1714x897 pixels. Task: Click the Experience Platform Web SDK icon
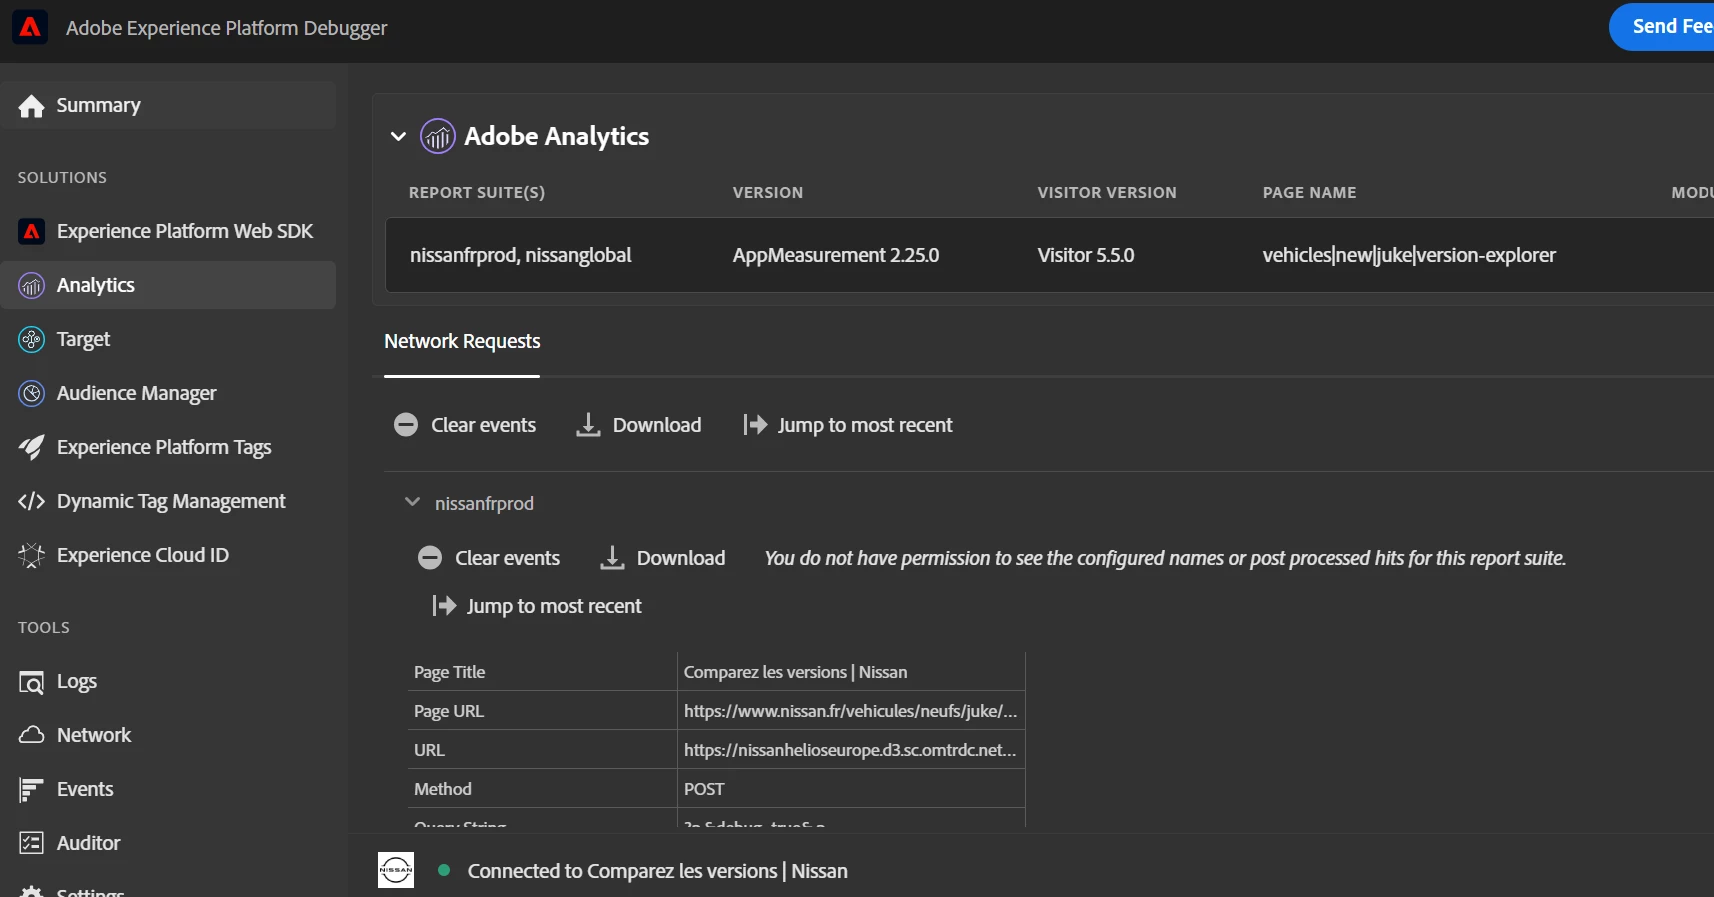(x=32, y=232)
